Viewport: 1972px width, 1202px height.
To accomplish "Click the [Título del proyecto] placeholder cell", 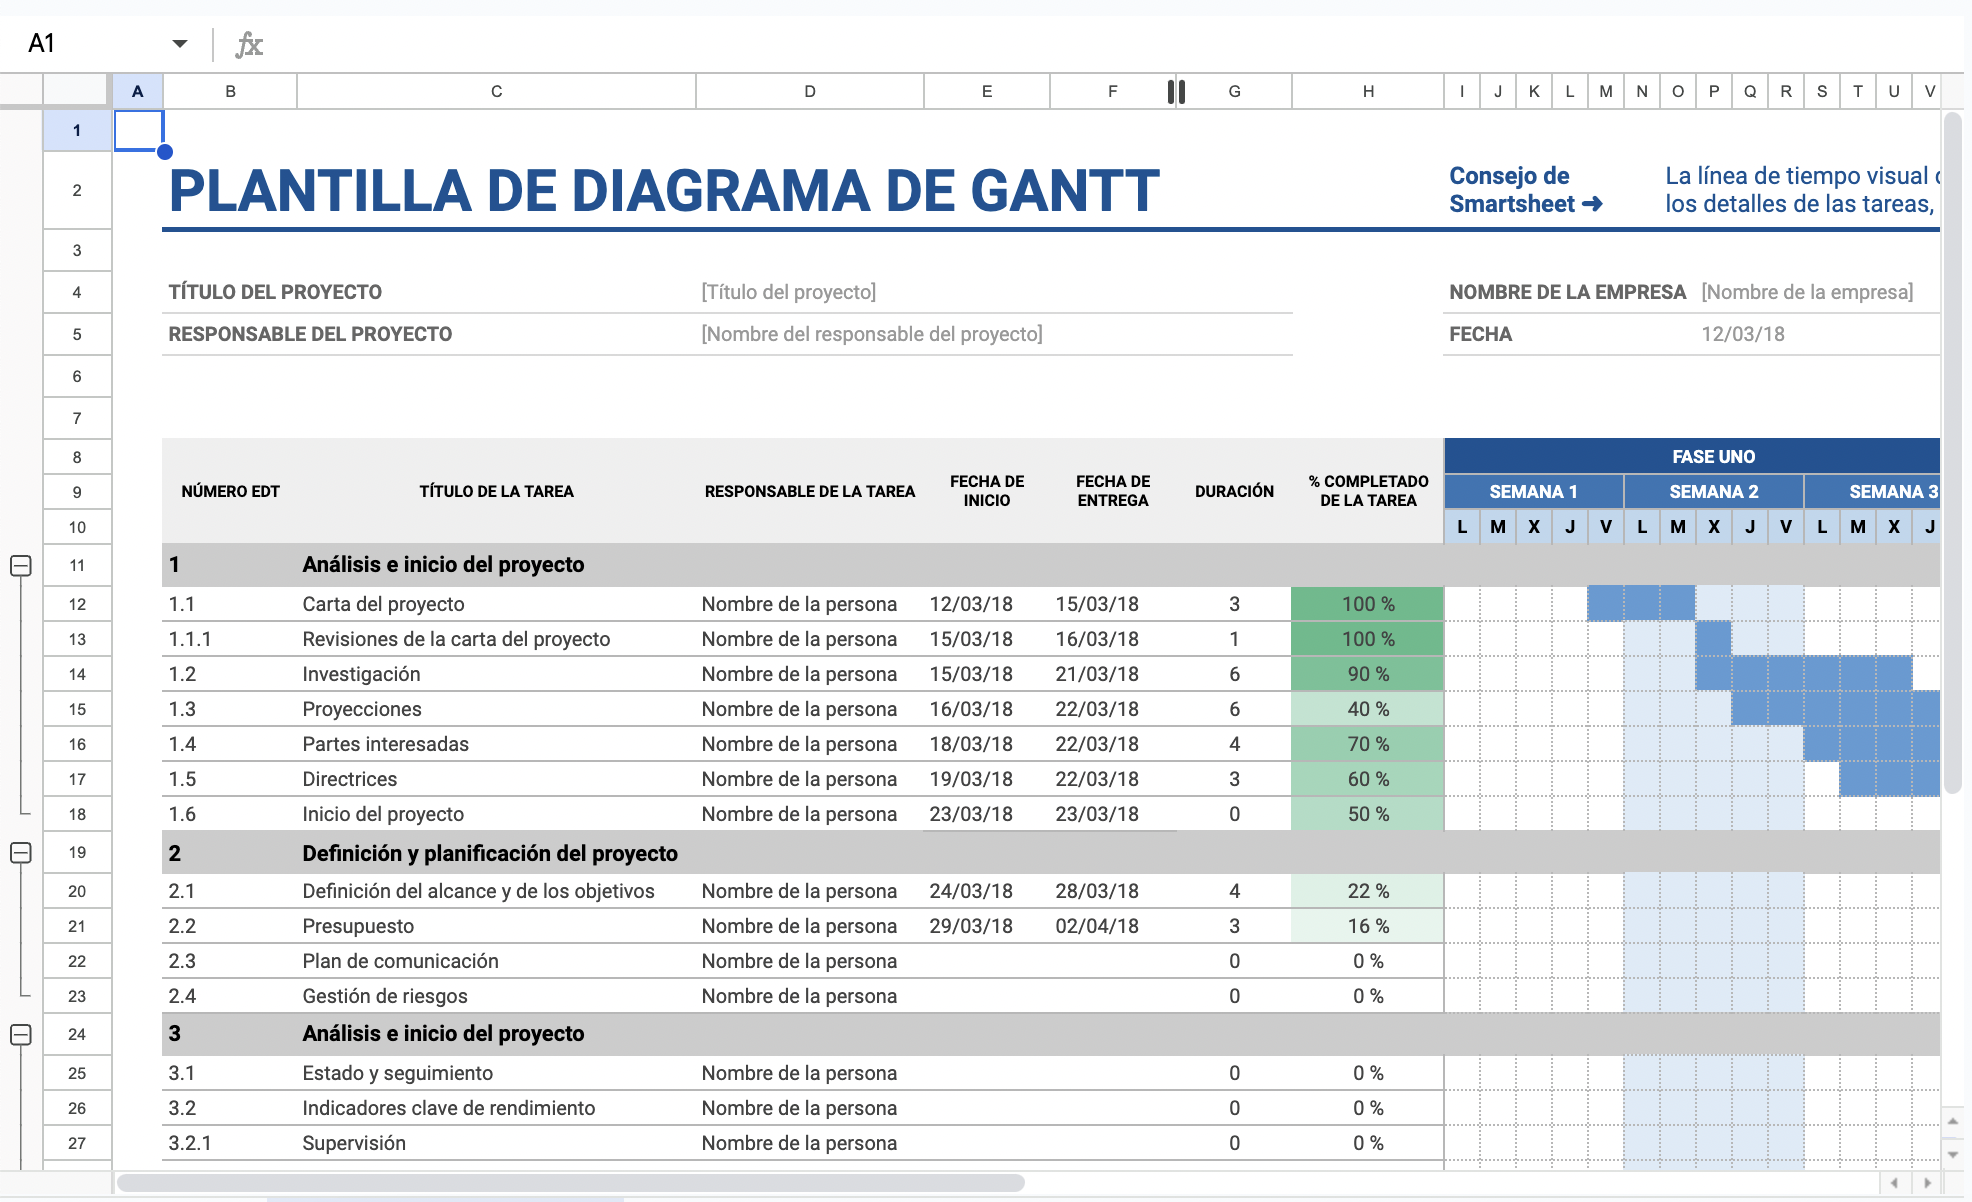I will click(x=789, y=292).
